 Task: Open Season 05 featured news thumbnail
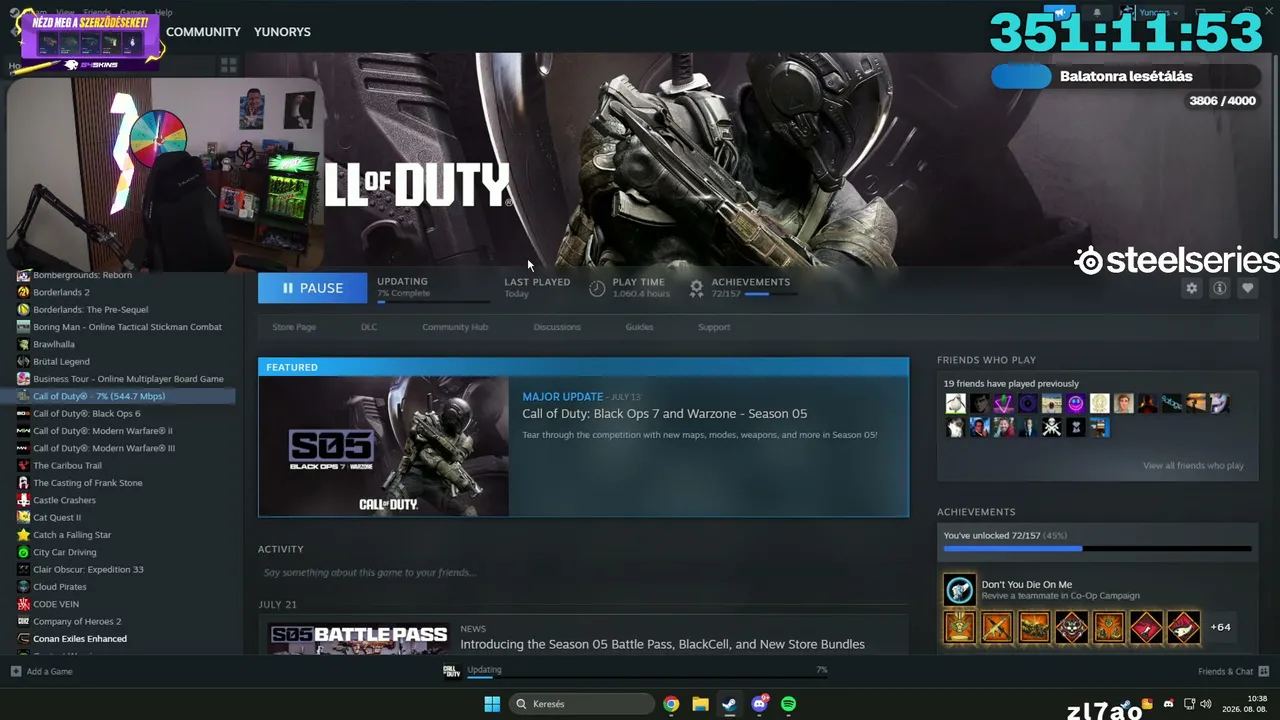point(383,446)
